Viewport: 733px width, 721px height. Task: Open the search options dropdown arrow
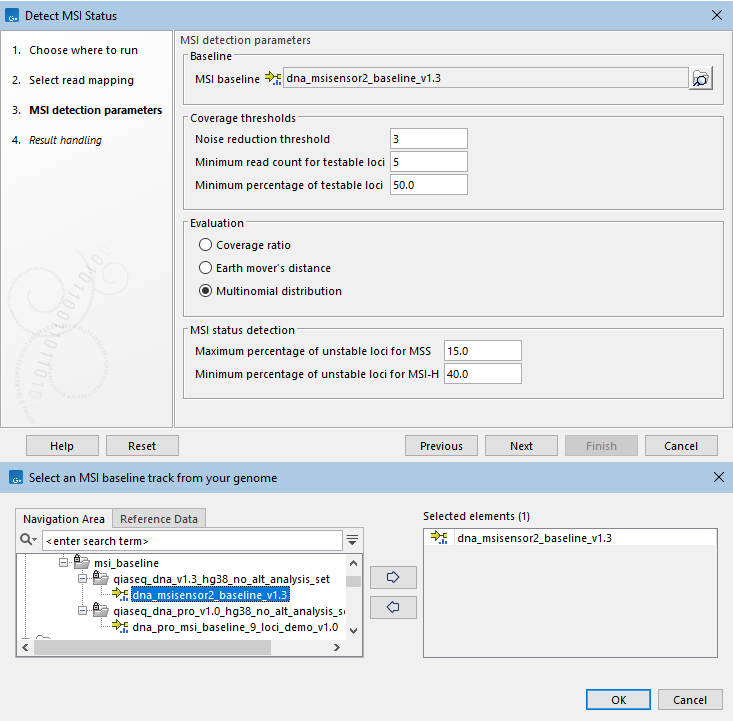(x=35, y=540)
